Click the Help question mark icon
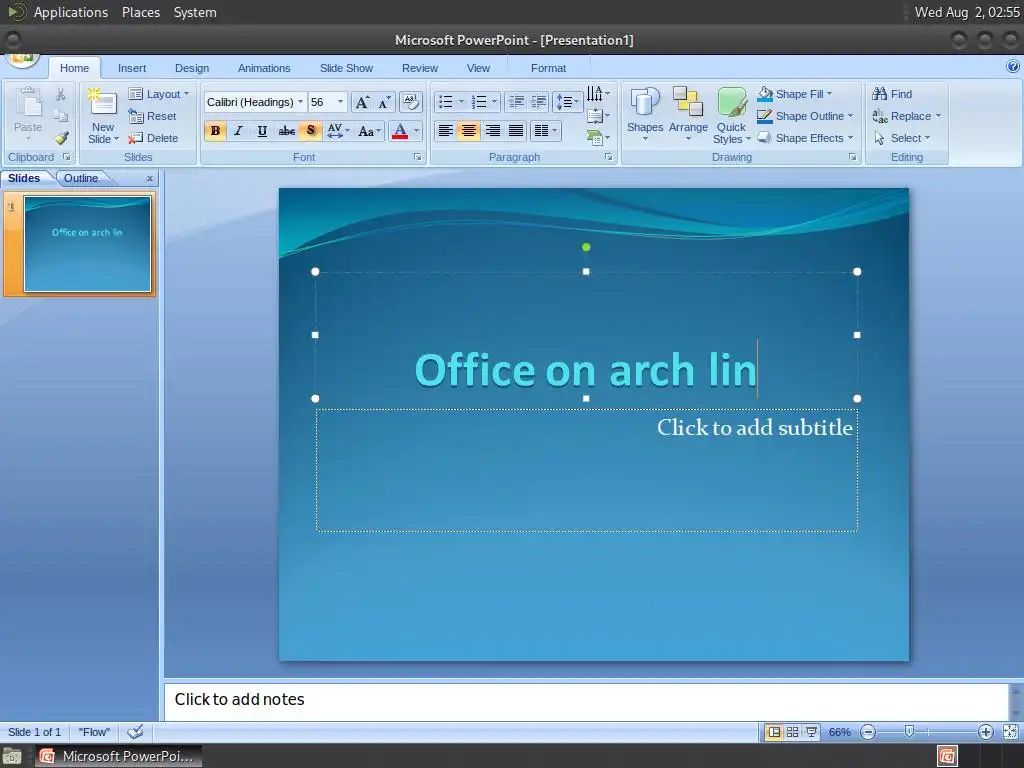Image resolution: width=1024 pixels, height=768 pixels. point(1012,66)
